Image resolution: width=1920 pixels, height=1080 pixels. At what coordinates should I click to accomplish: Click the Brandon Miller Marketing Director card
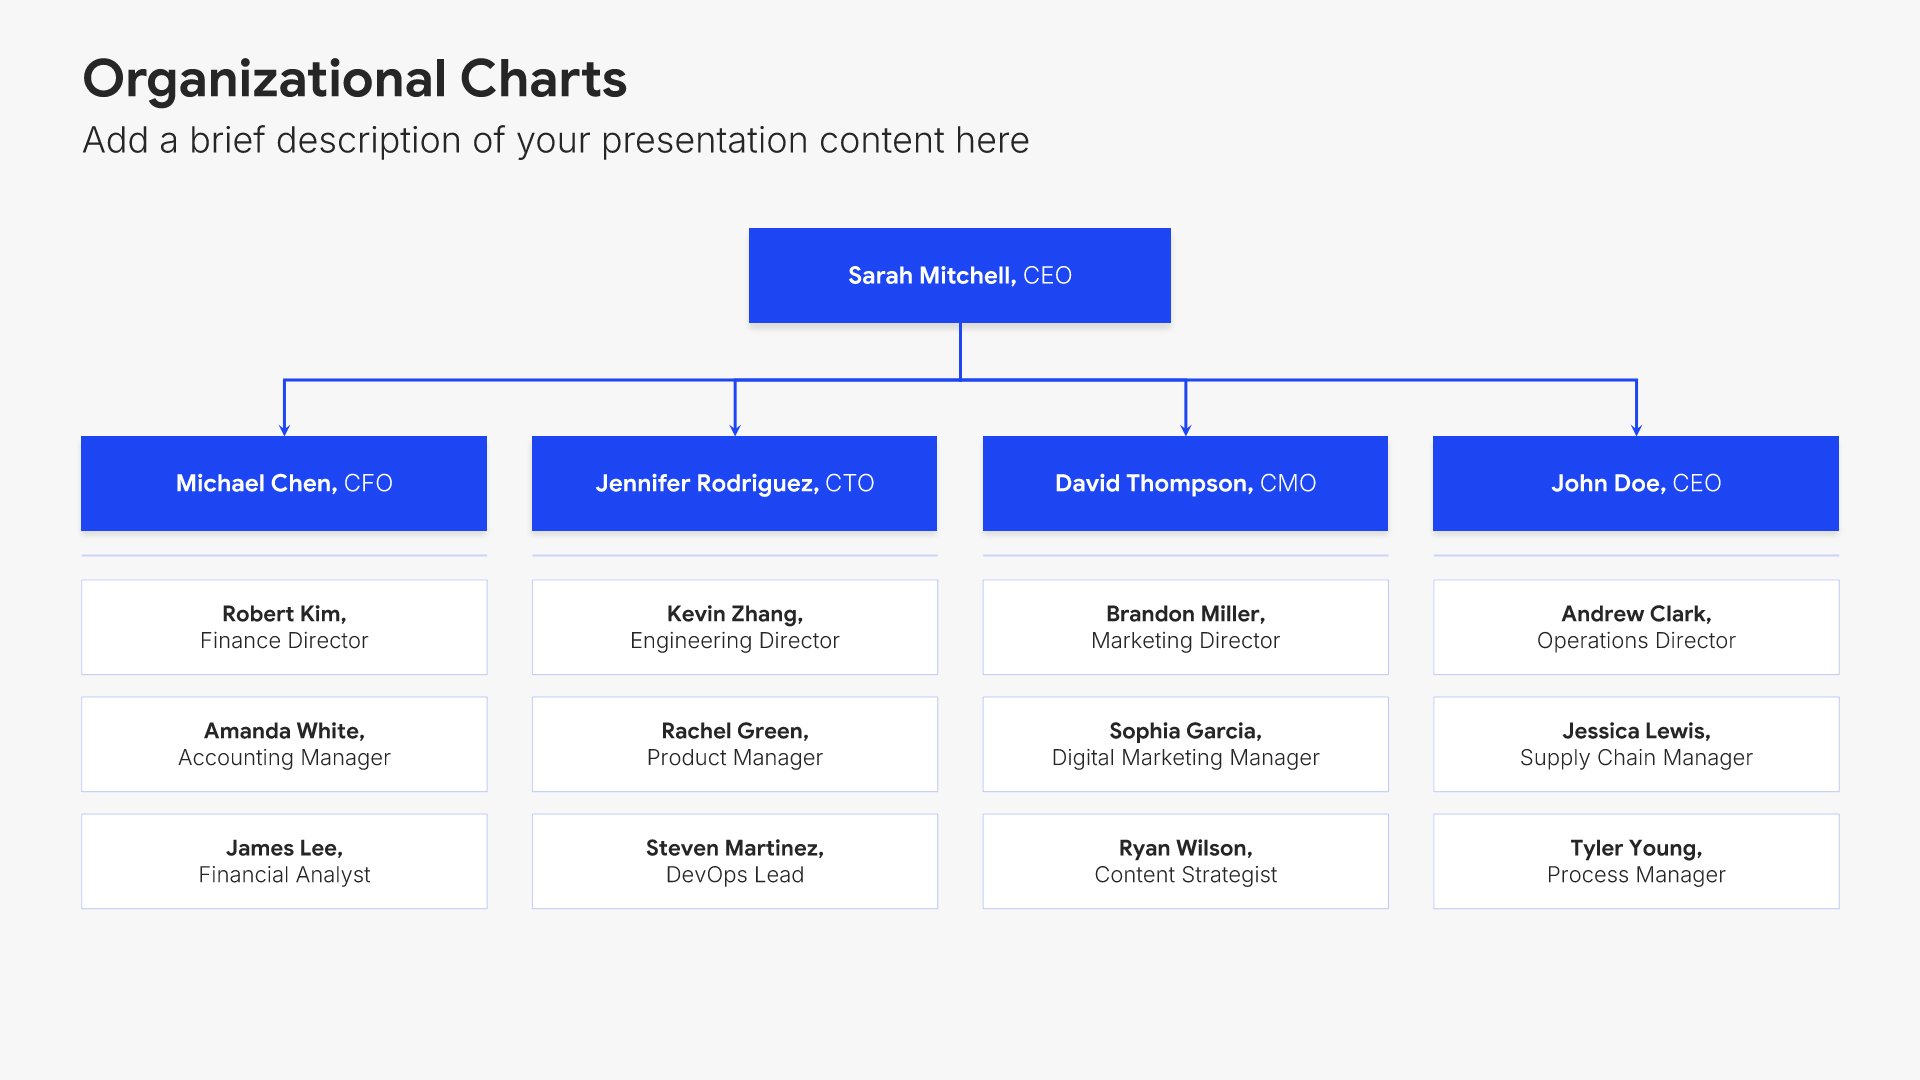(1185, 627)
